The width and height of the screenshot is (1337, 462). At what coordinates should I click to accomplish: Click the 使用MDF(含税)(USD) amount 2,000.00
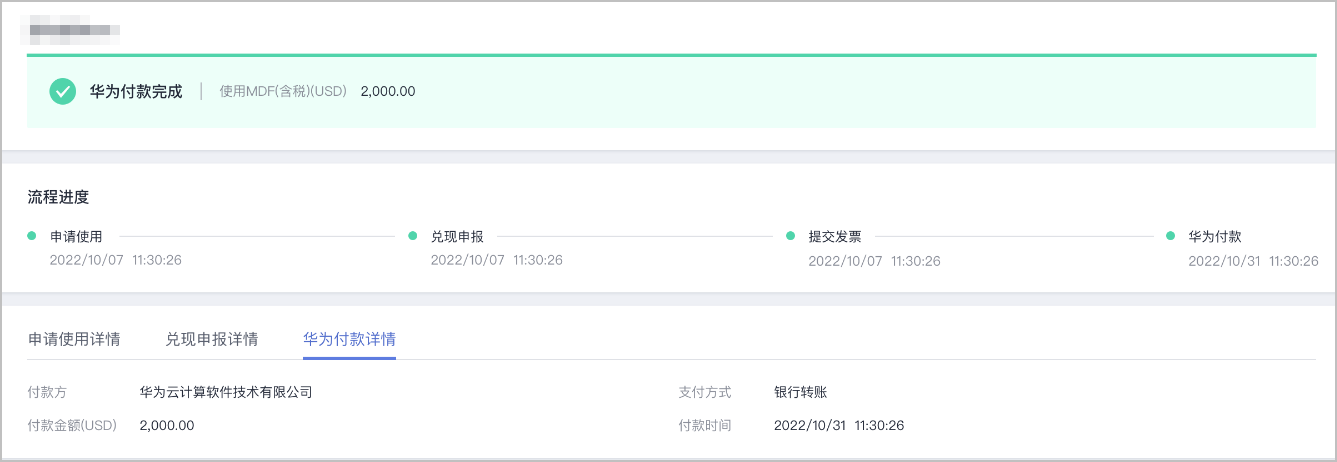pos(388,91)
